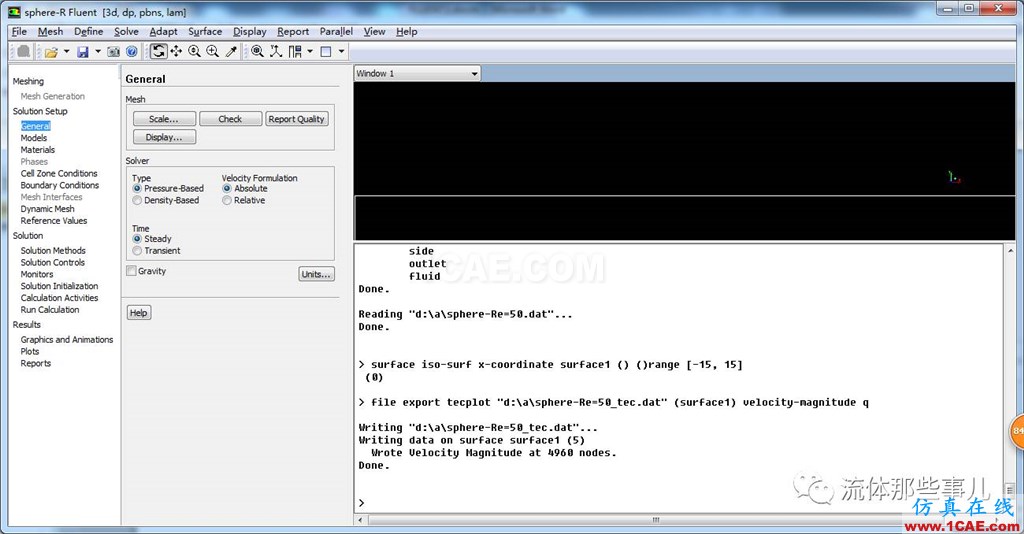
Task: Open the Display menu
Action: click(249, 31)
